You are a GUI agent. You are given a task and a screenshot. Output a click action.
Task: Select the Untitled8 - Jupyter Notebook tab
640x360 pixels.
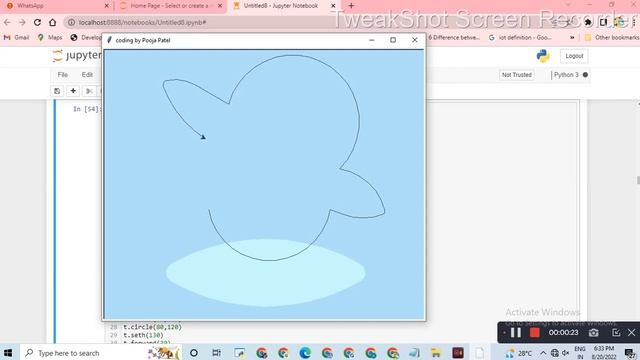283,6
